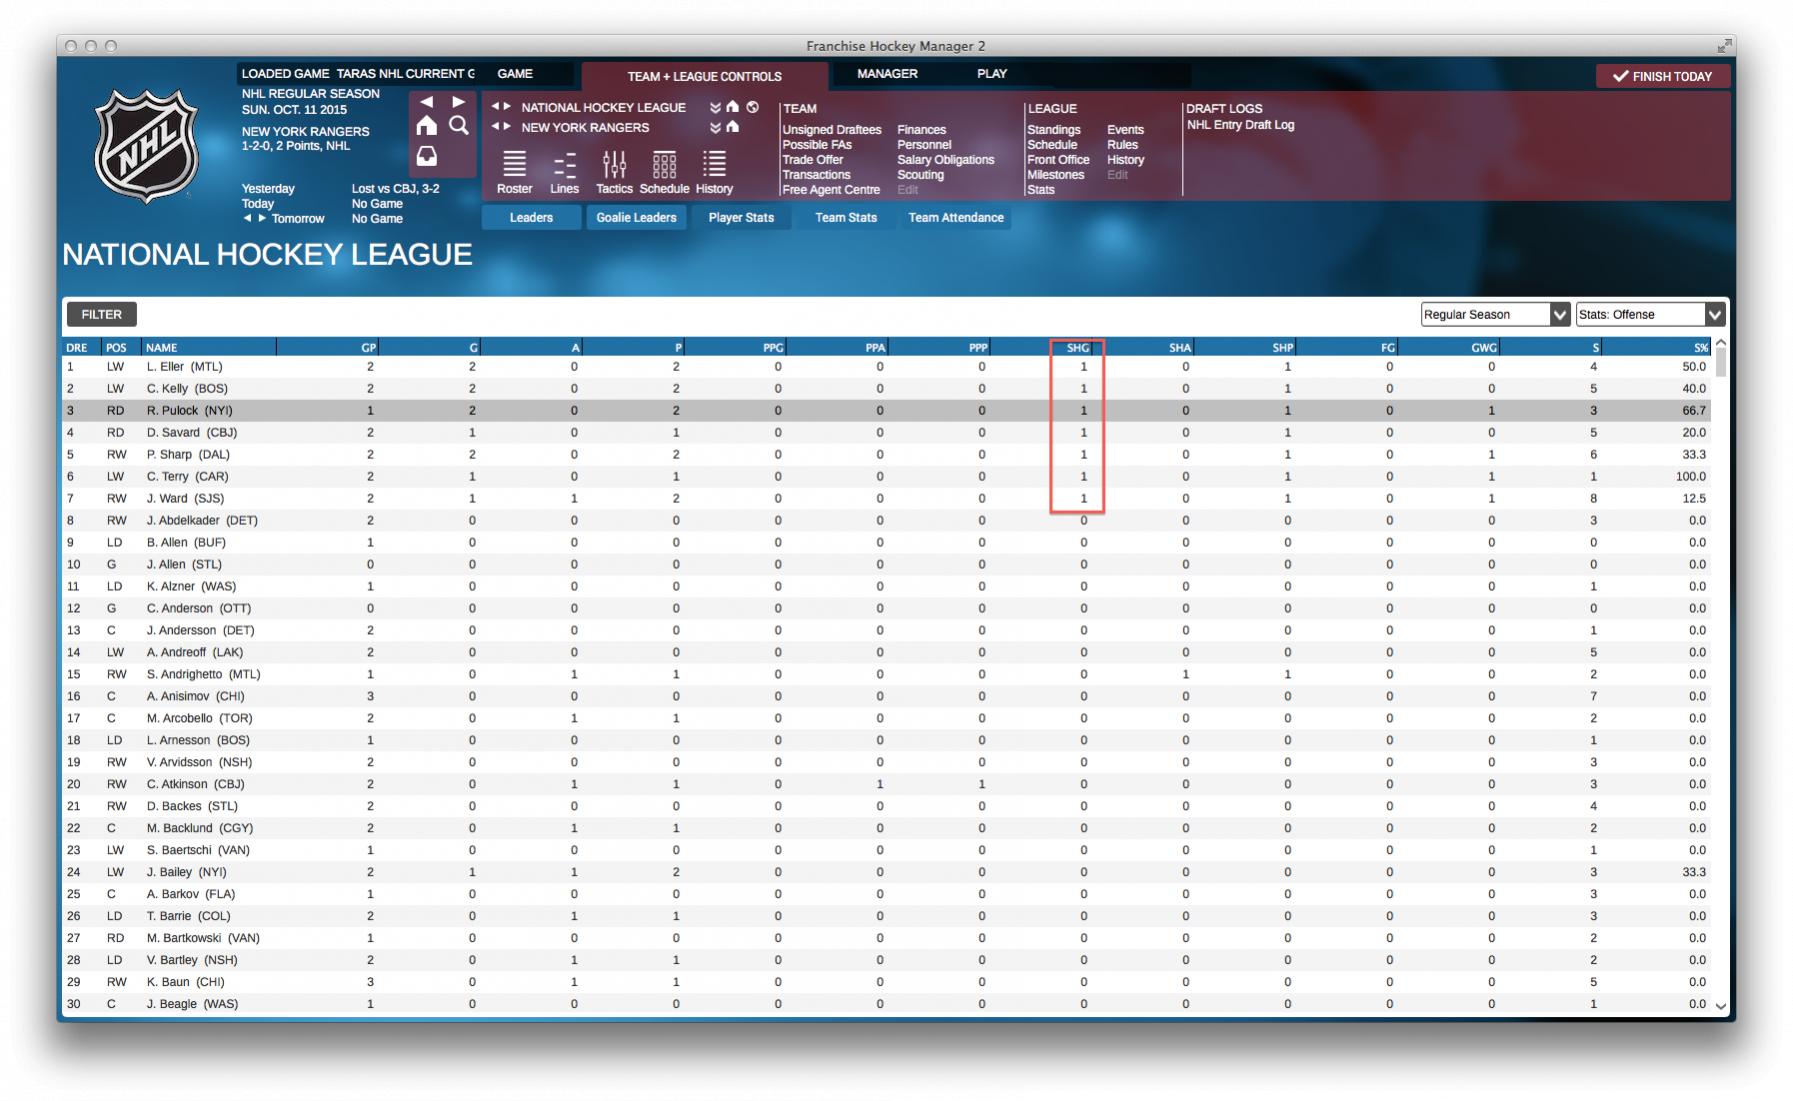This screenshot has width=1793, height=1101.
Task: Open the team History list icon
Action: (714, 172)
